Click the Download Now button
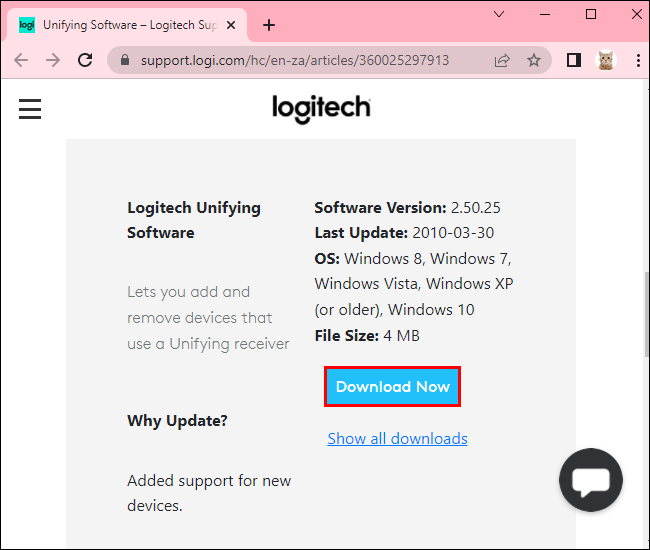This screenshot has height=550, width=650. 393,387
